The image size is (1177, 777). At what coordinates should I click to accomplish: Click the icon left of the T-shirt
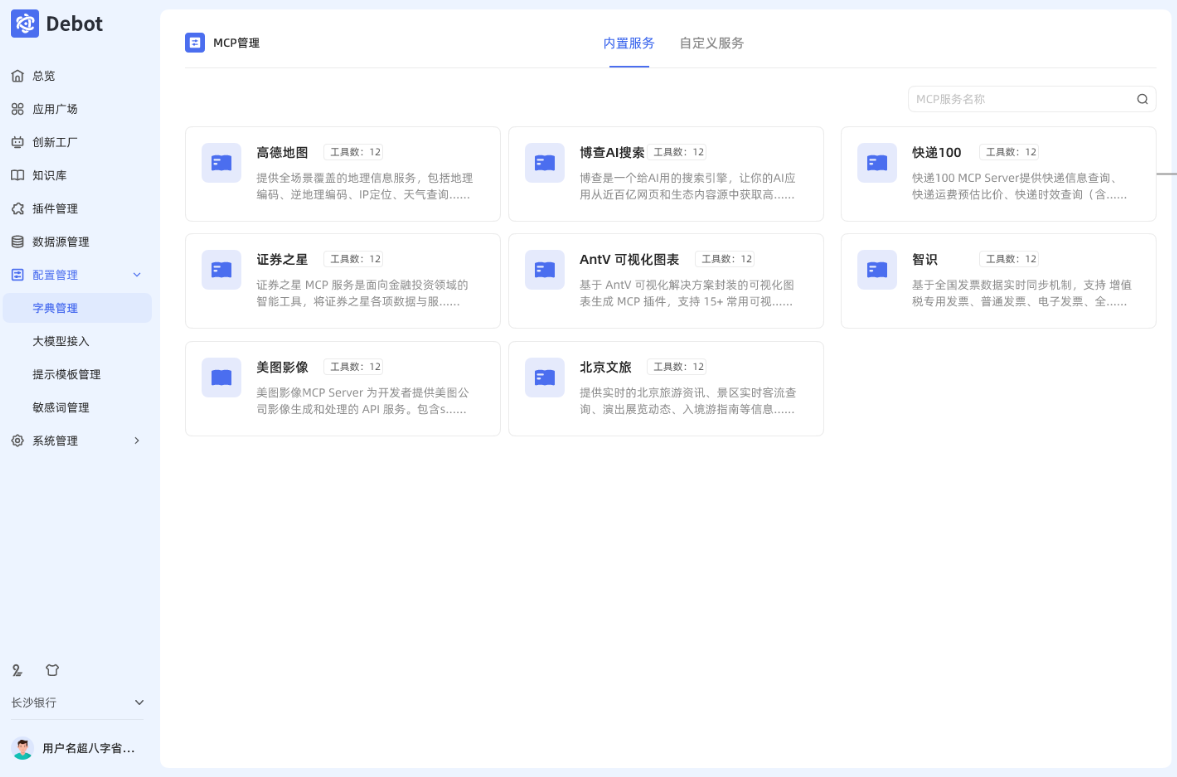17,670
